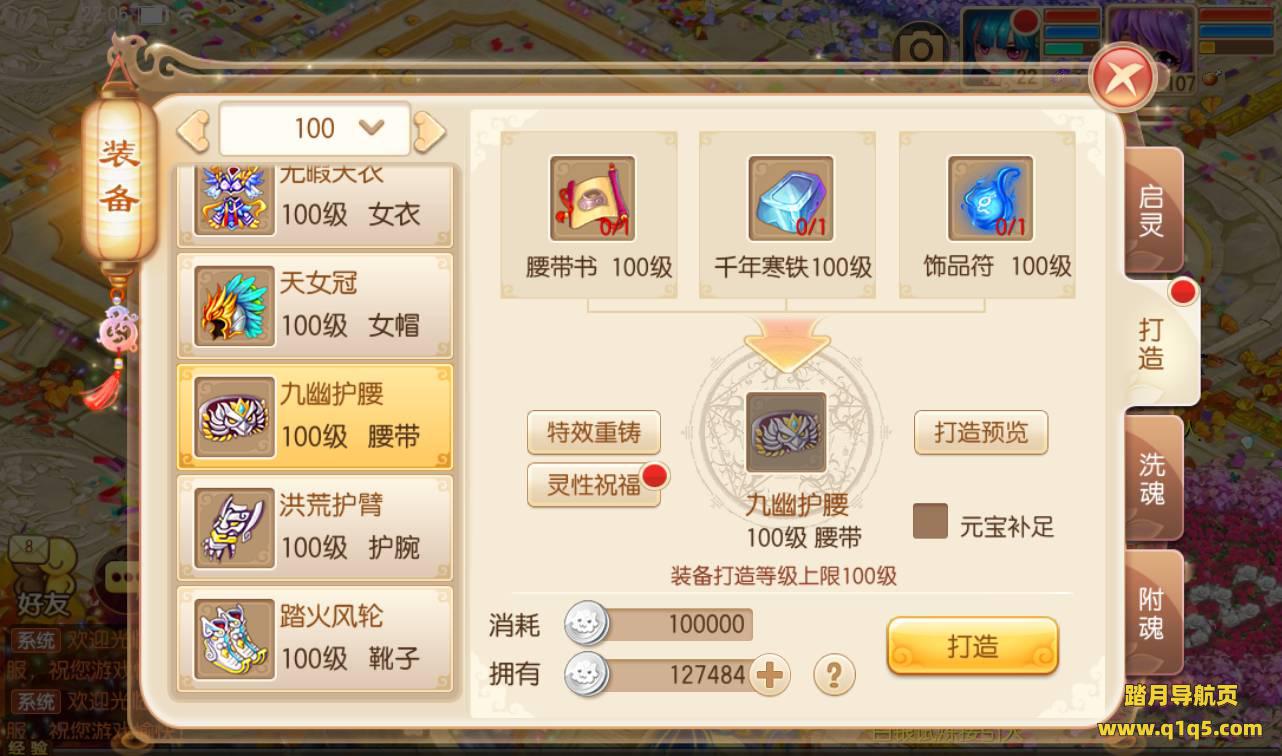Click the 打造 forge button

972,646
